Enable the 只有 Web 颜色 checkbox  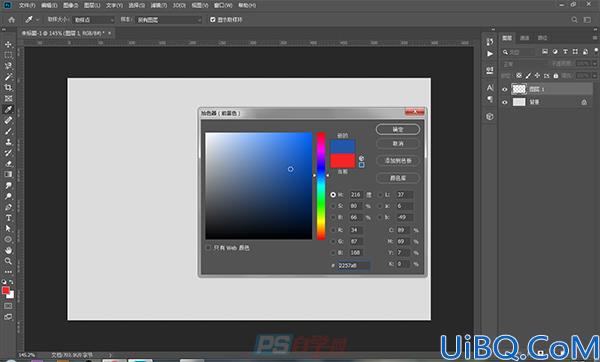[x=208, y=248]
